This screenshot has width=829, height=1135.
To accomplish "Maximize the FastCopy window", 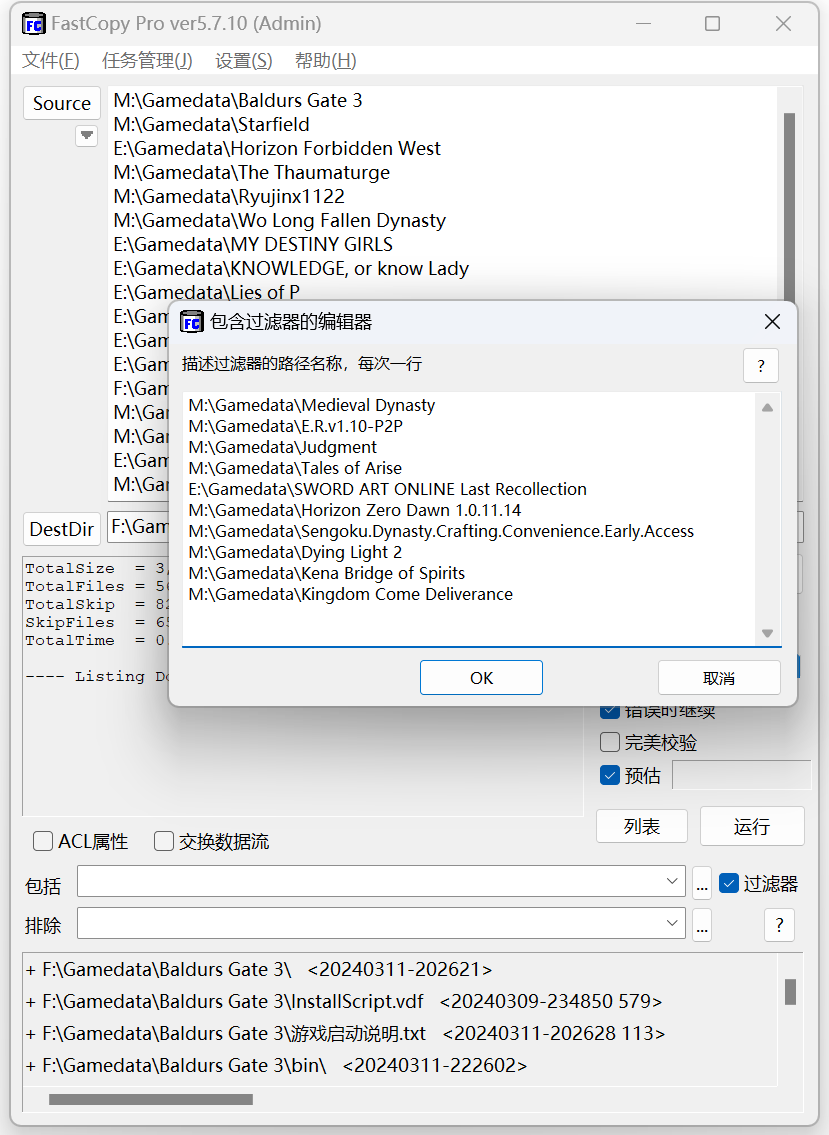I will click(x=712, y=24).
